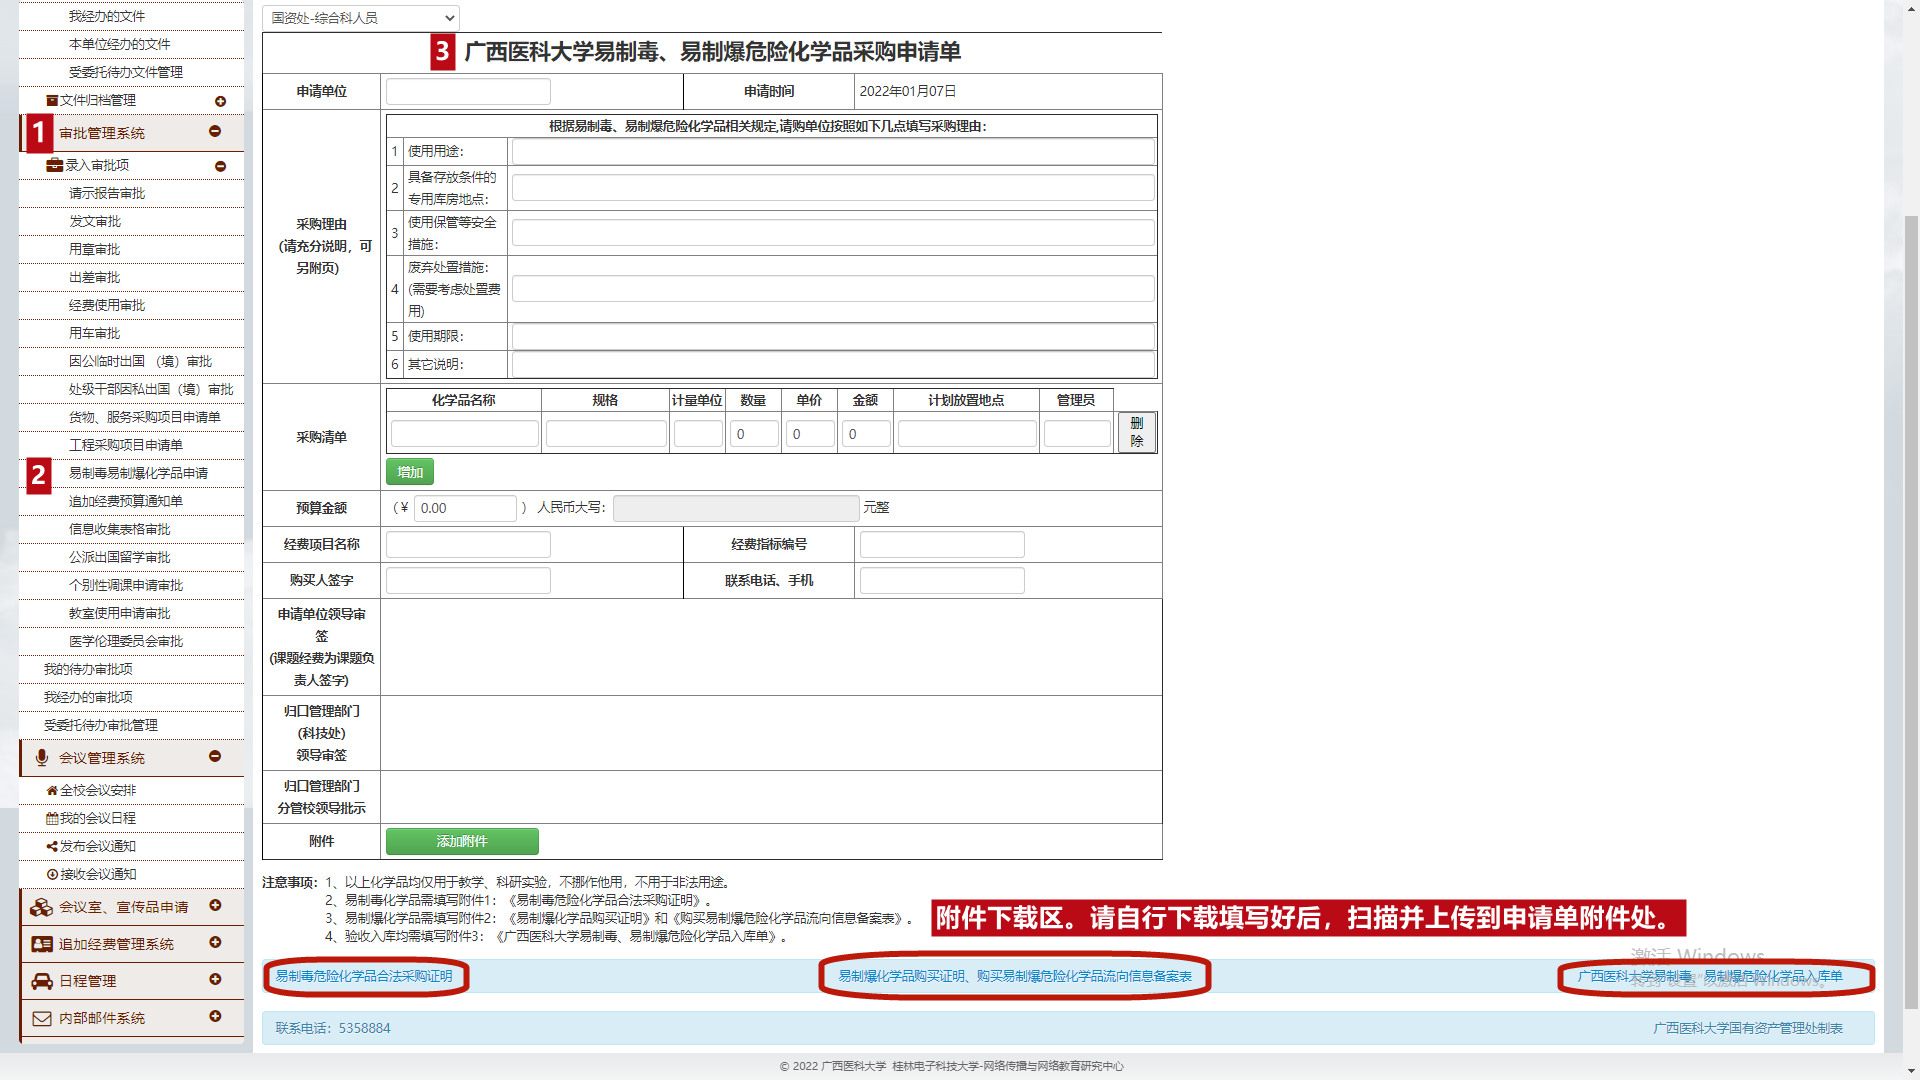The width and height of the screenshot is (1920, 1080).
Task: Collapse the 会议管理系统 minus toggle
Action: click(215, 757)
